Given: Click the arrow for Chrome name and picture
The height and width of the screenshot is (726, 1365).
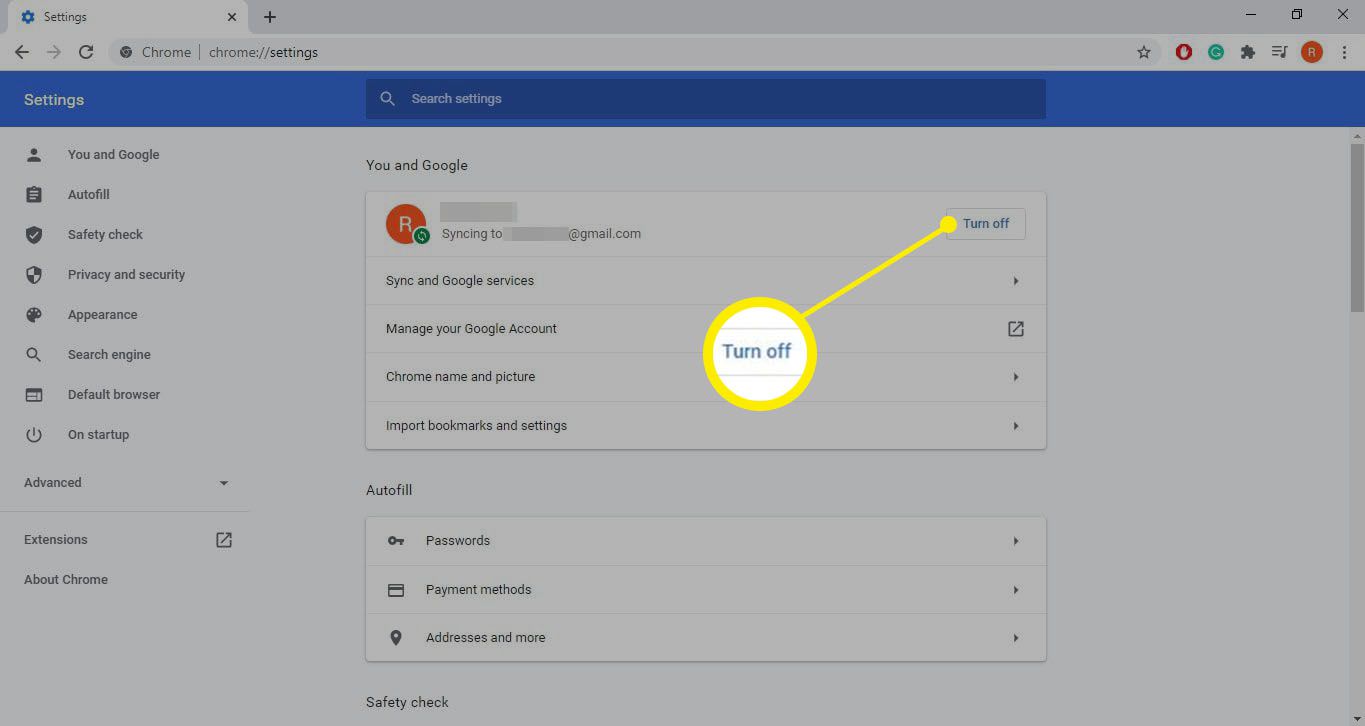Looking at the screenshot, I should pos(1016,377).
